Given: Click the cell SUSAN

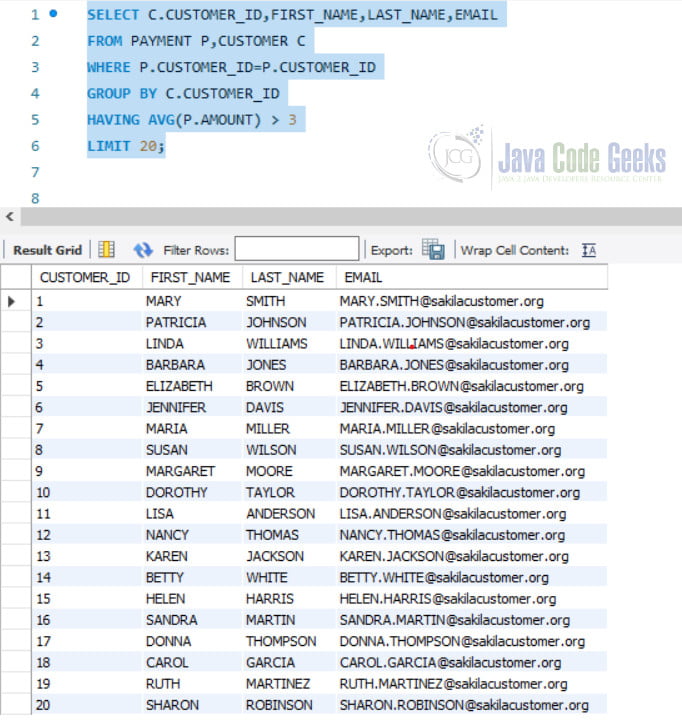Looking at the screenshot, I should click(x=167, y=450).
